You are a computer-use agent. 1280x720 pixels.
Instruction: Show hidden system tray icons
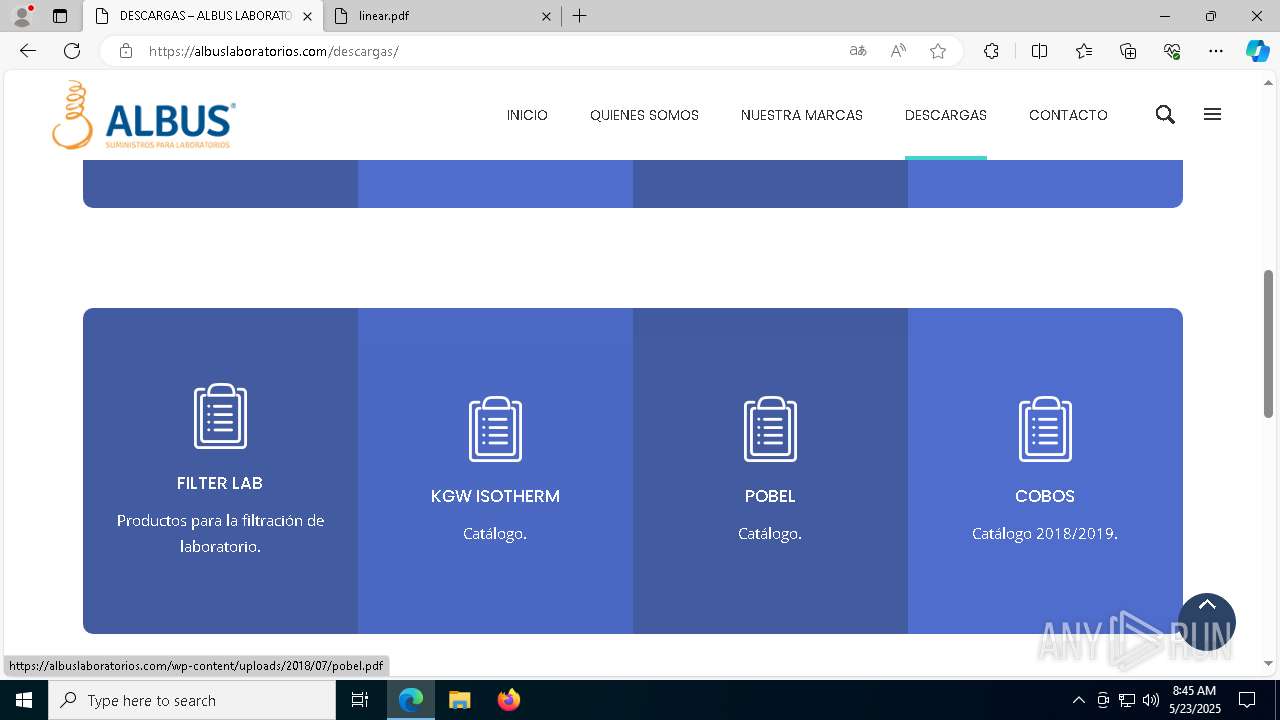[1078, 700]
